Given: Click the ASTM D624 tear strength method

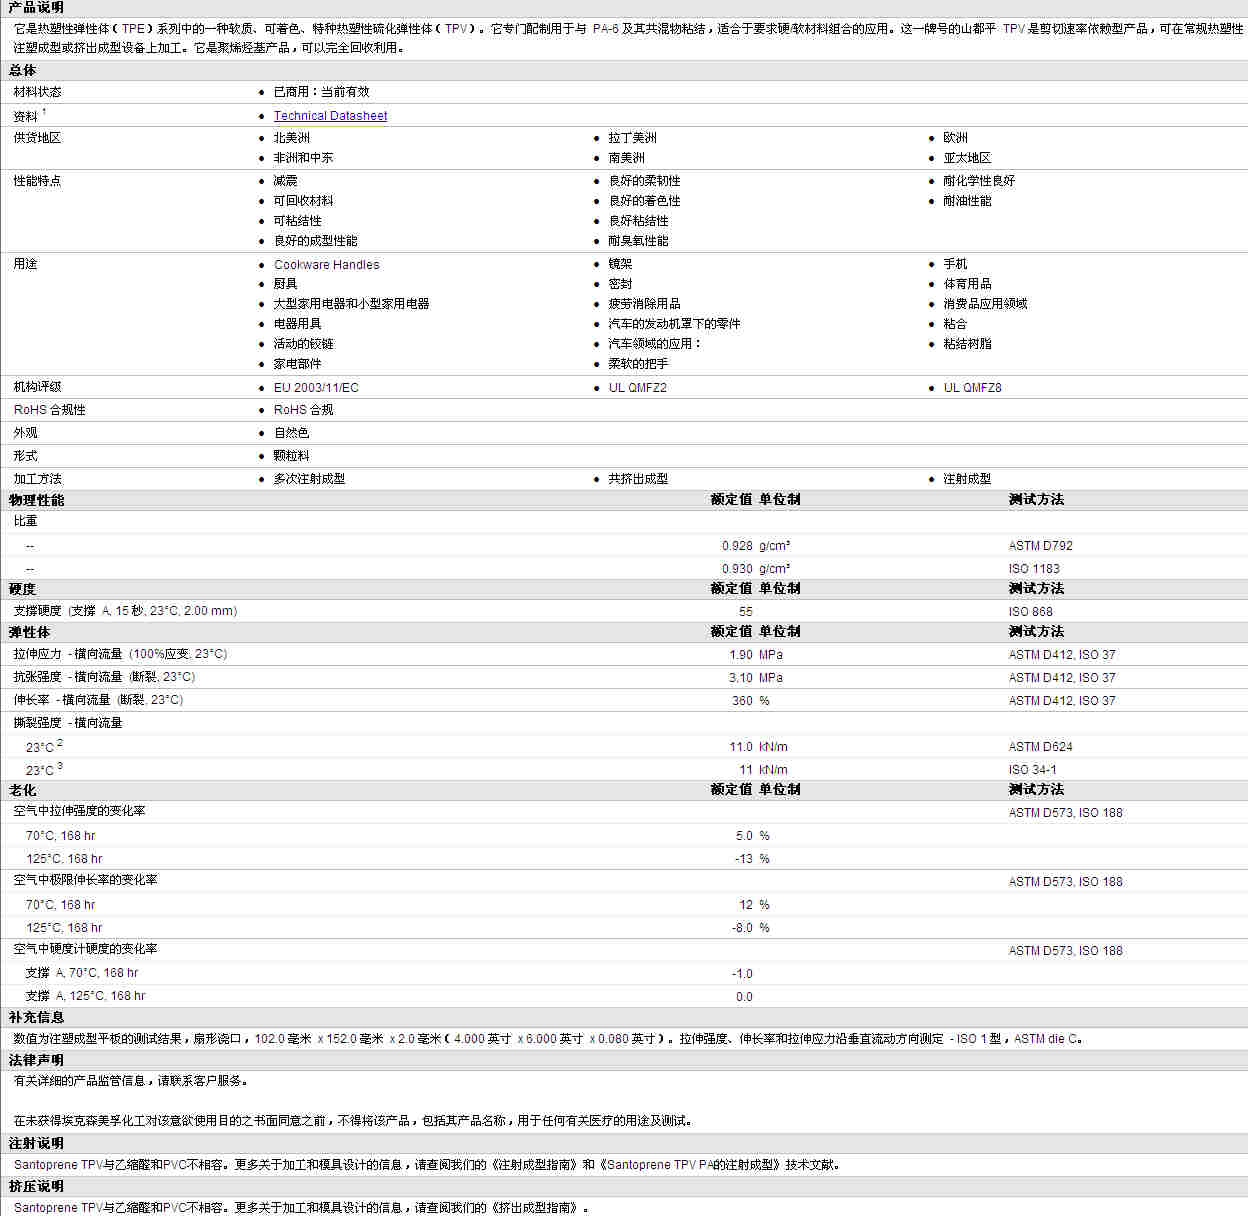Looking at the screenshot, I should pyautogui.click(x=1040, y=747).
